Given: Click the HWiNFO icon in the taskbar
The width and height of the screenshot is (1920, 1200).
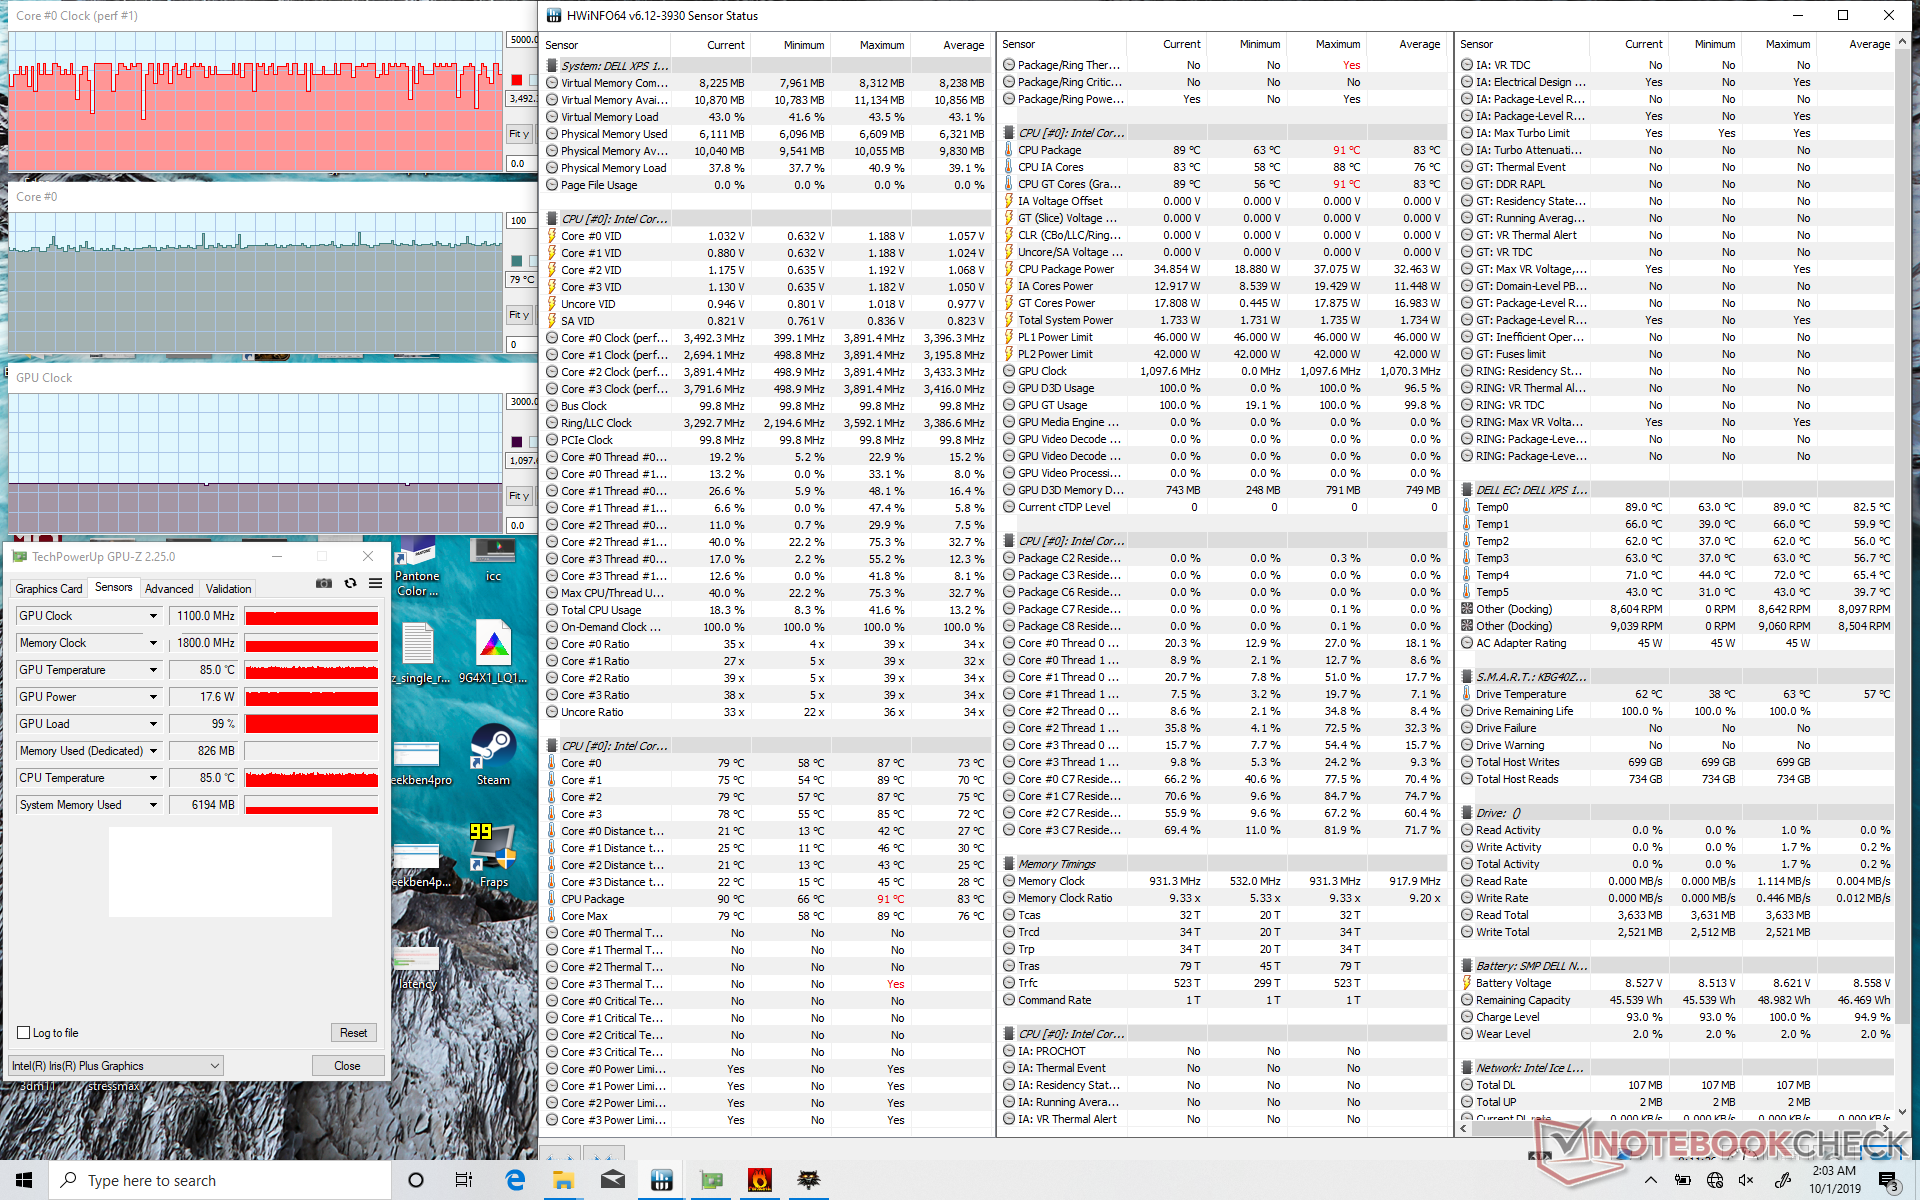Looking at the screenshot, I should pos(661,1180).
